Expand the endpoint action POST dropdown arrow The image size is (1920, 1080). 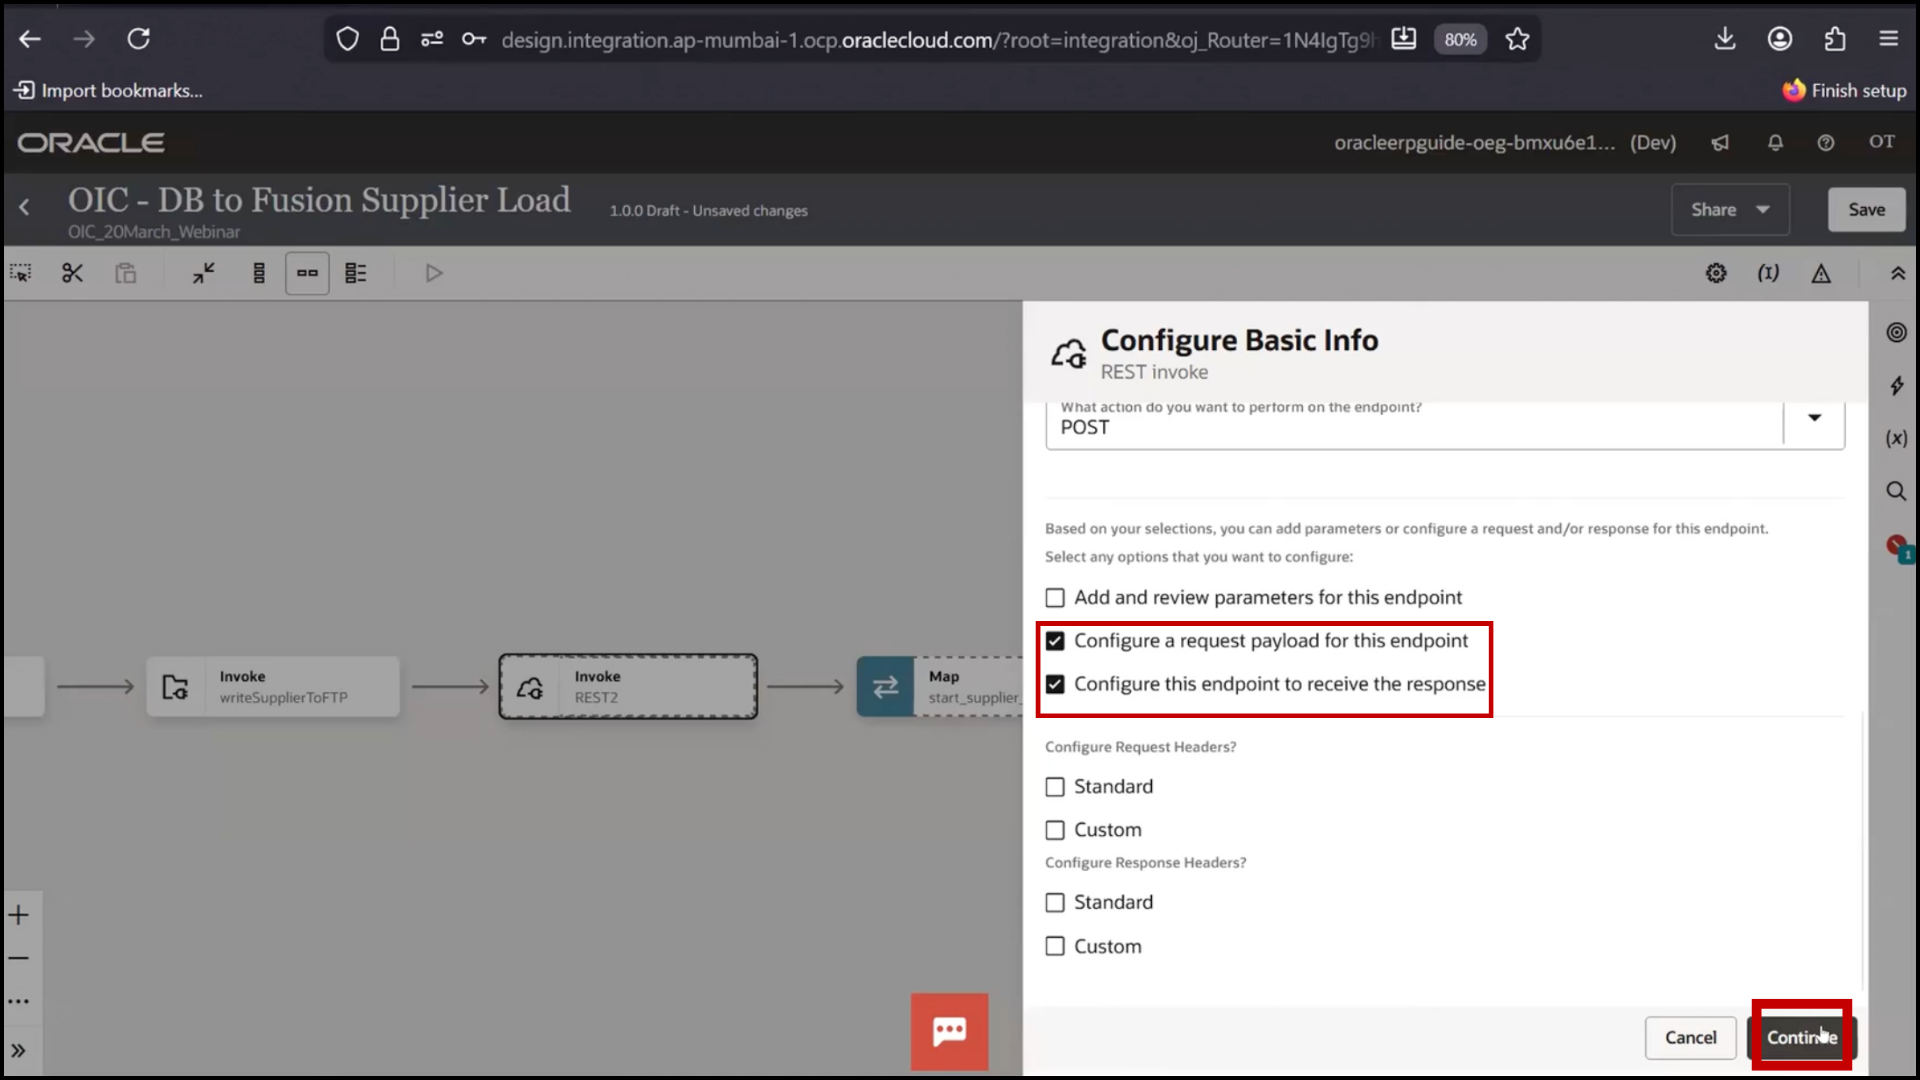[x=1814, y=418]
